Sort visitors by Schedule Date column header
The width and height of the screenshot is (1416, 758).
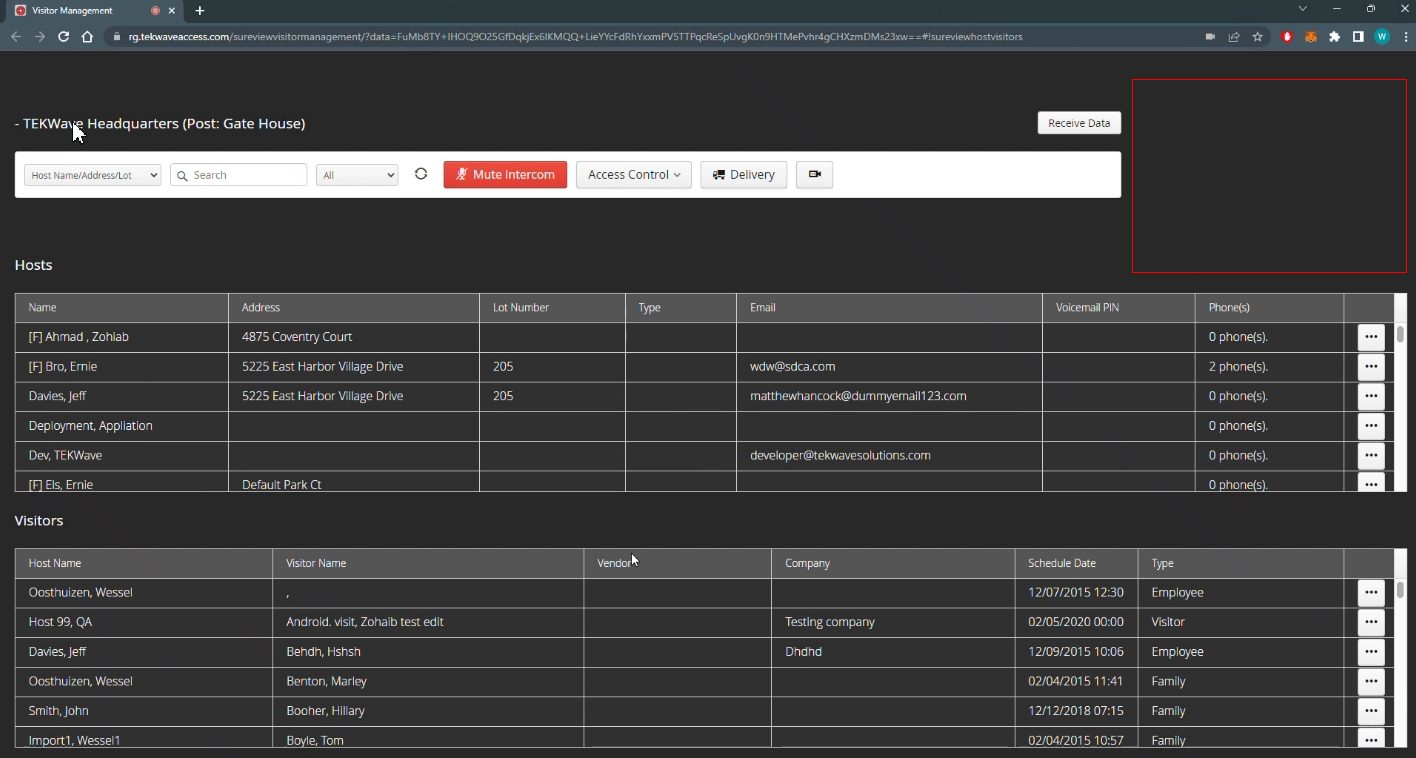click(x=1061, y=564)
